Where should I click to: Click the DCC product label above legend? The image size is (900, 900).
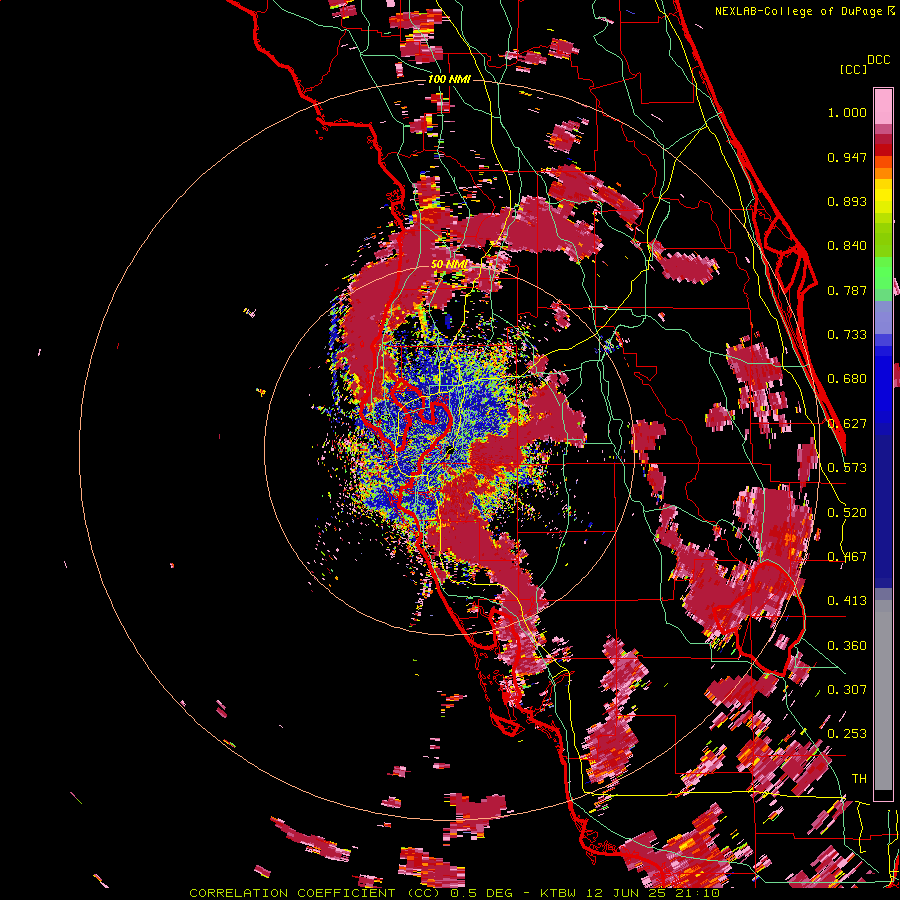(x=878, y=60)
